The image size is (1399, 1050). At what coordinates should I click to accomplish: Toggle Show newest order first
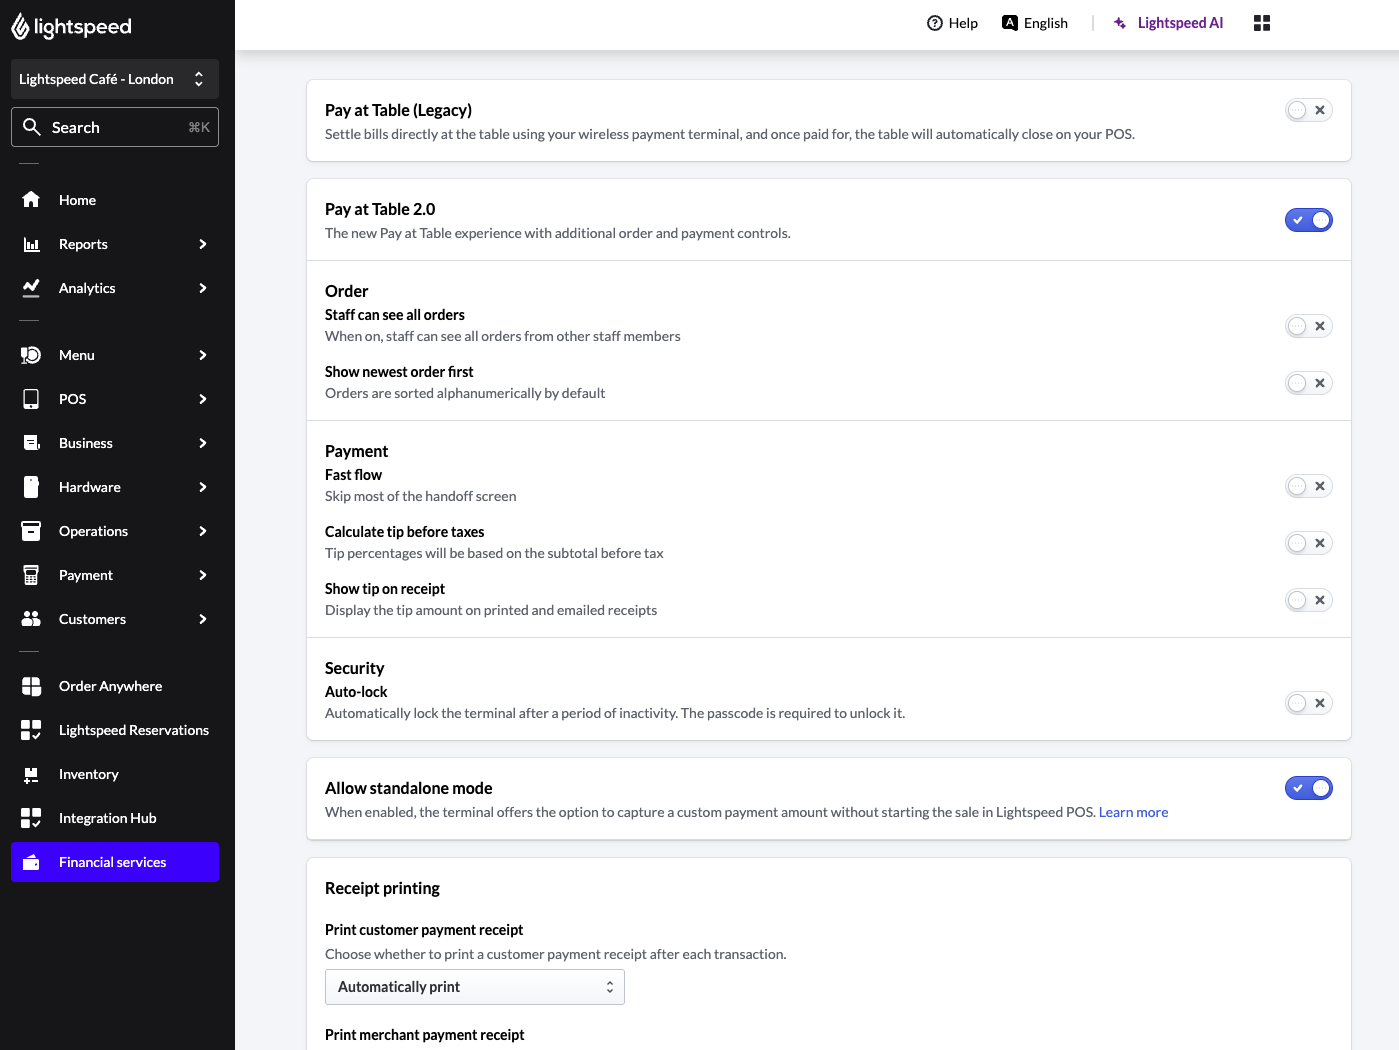[1308, 383]
